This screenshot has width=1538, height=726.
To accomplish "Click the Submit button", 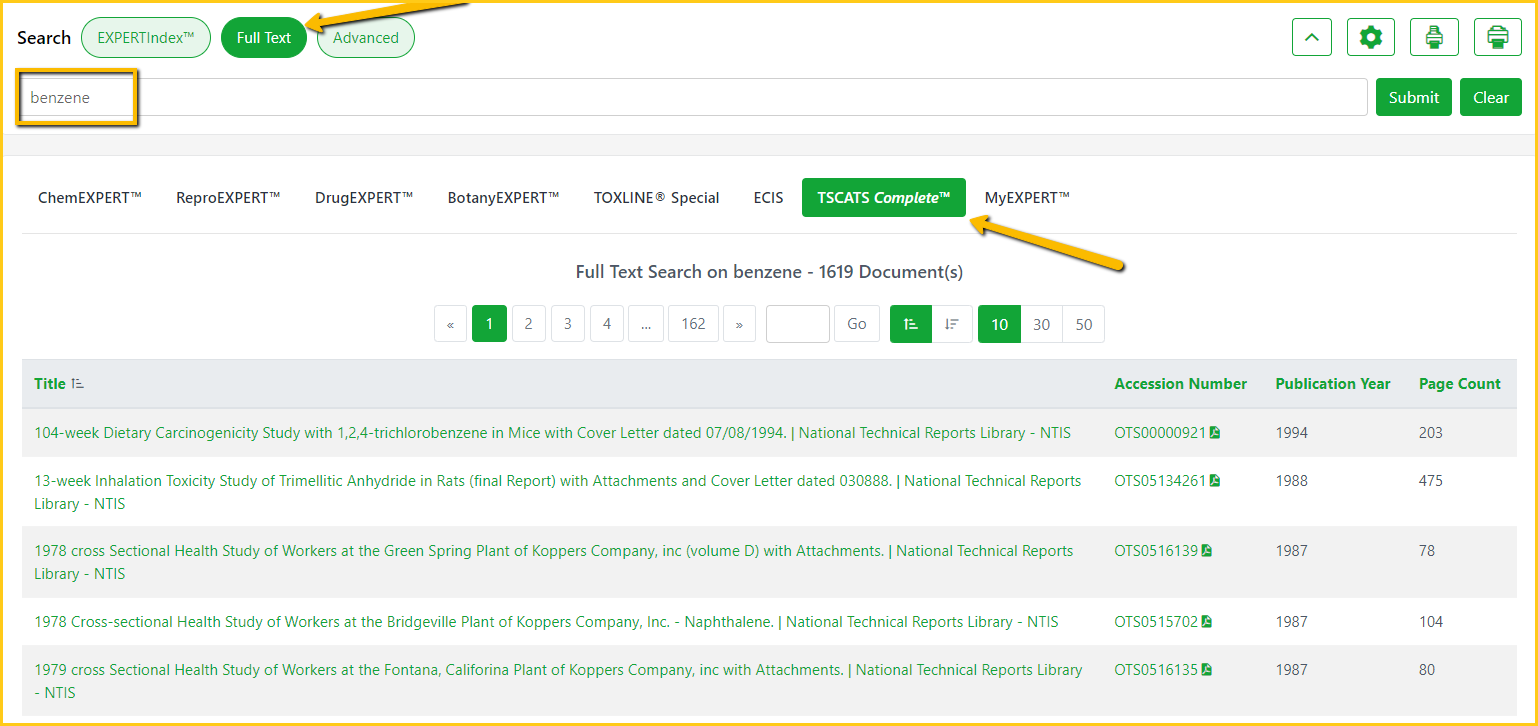I will click(x=1413, y=97).
